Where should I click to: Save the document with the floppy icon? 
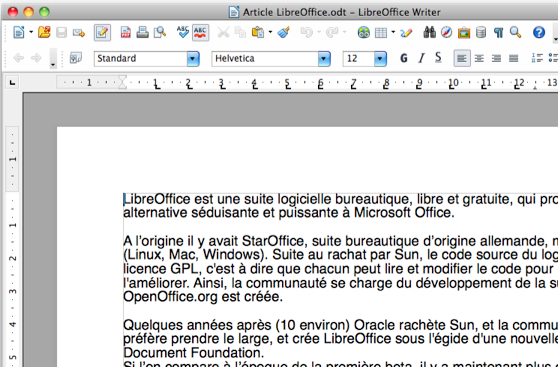62,33
